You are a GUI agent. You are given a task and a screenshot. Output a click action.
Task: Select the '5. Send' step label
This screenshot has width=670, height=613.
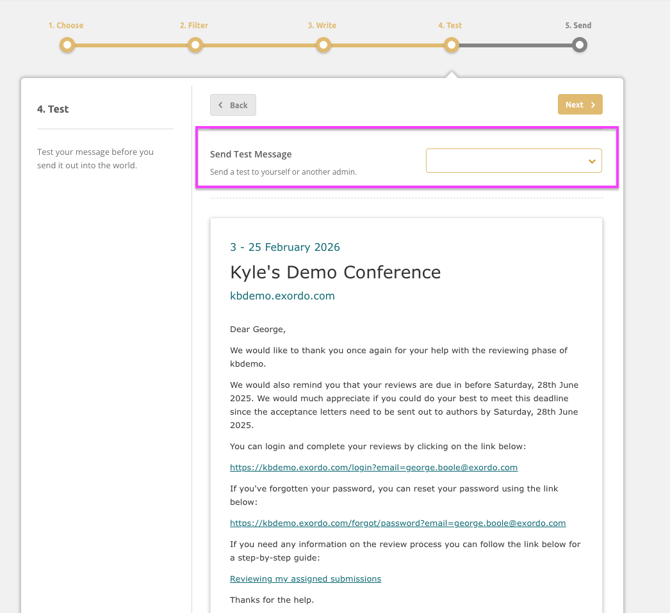(578, 25)
